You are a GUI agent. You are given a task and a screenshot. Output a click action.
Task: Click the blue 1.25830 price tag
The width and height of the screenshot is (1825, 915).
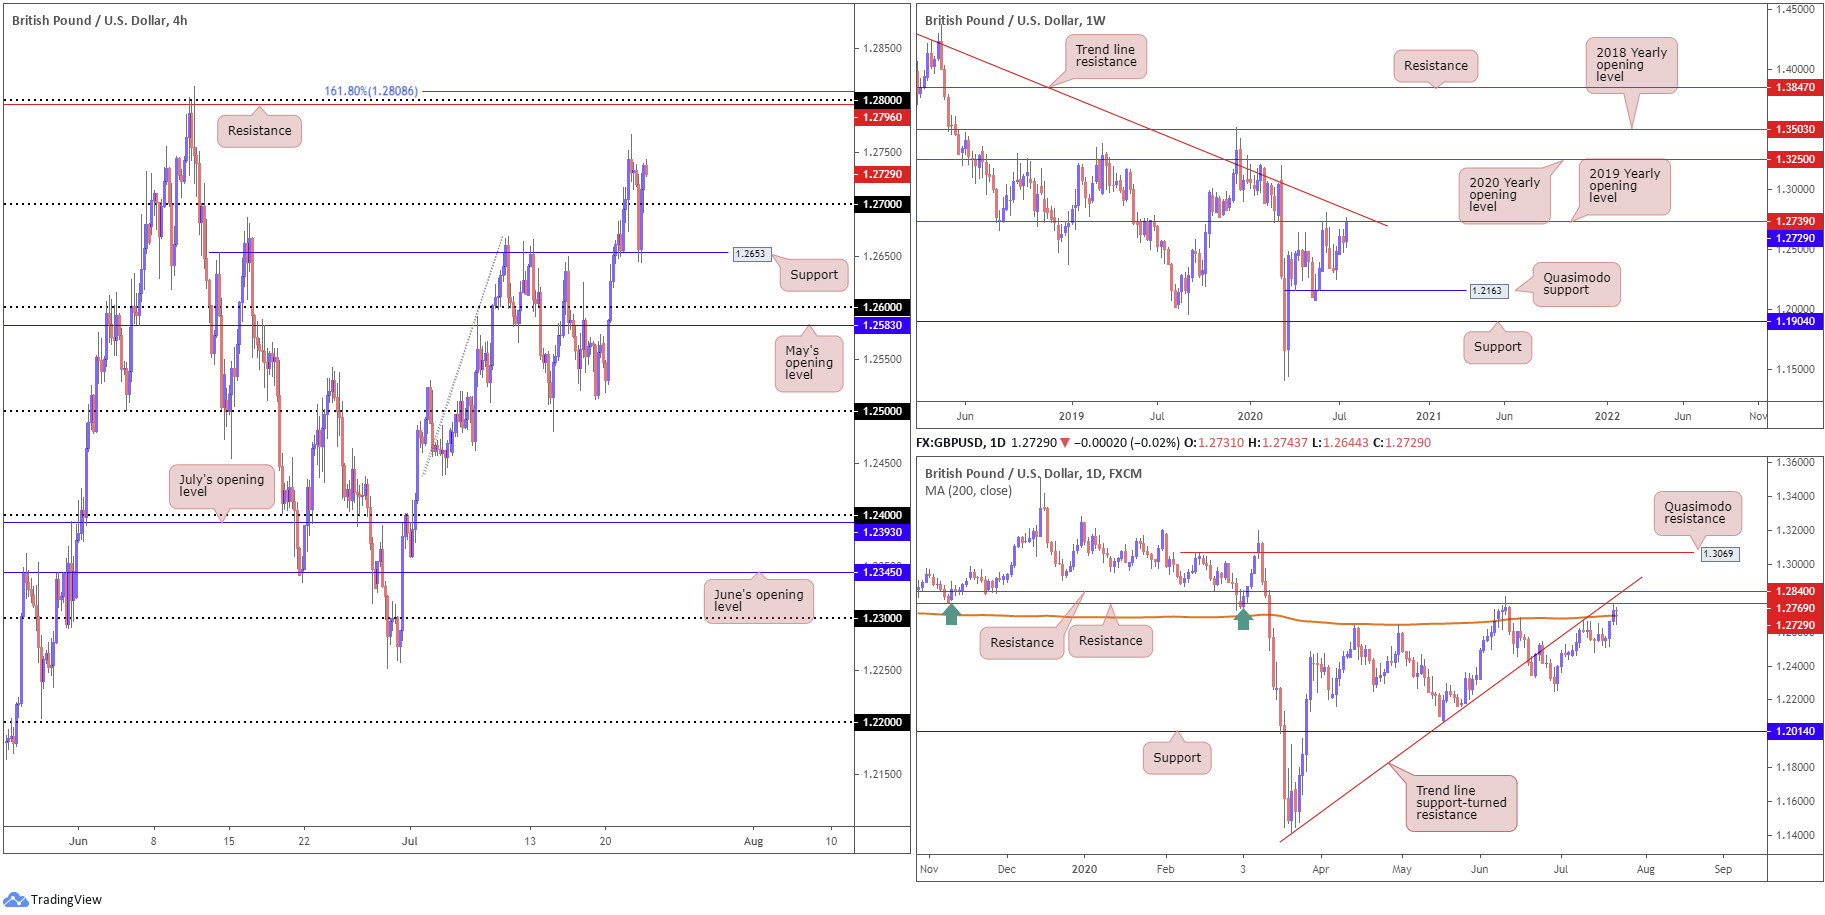tap(882, 325)
